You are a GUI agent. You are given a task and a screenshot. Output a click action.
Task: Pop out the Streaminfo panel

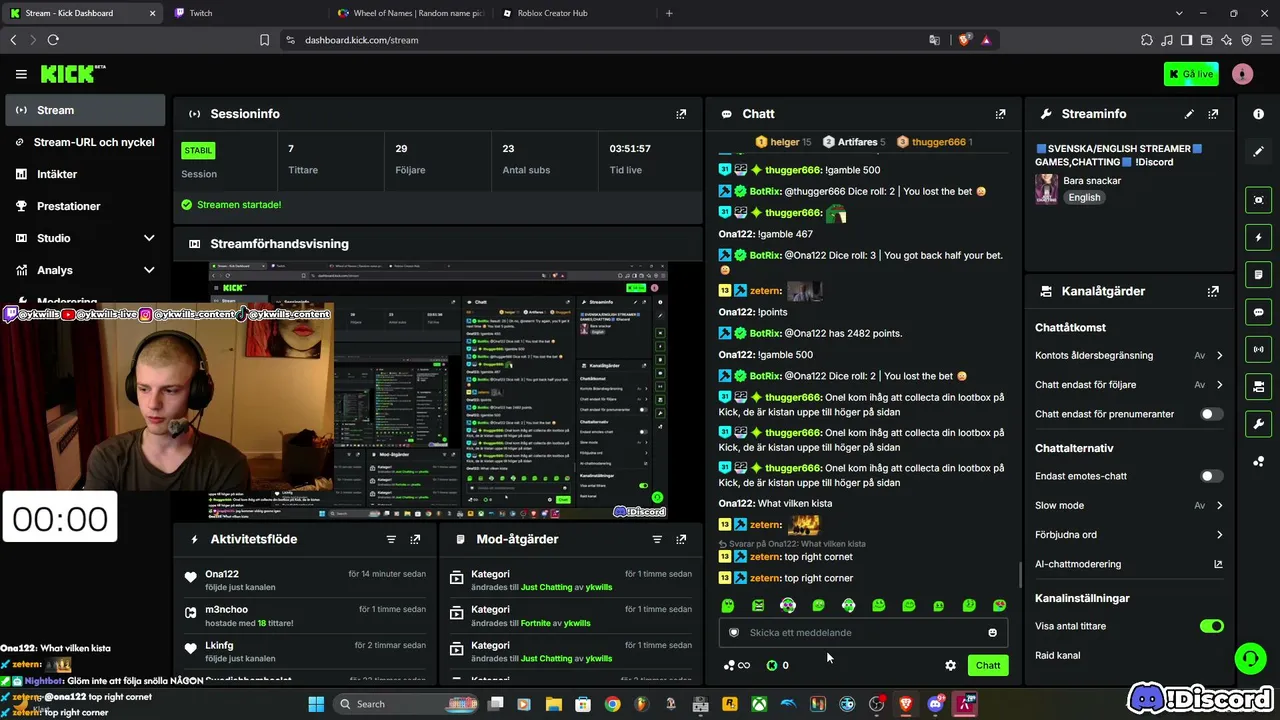pyautogui.click(x=1213, y=114)
